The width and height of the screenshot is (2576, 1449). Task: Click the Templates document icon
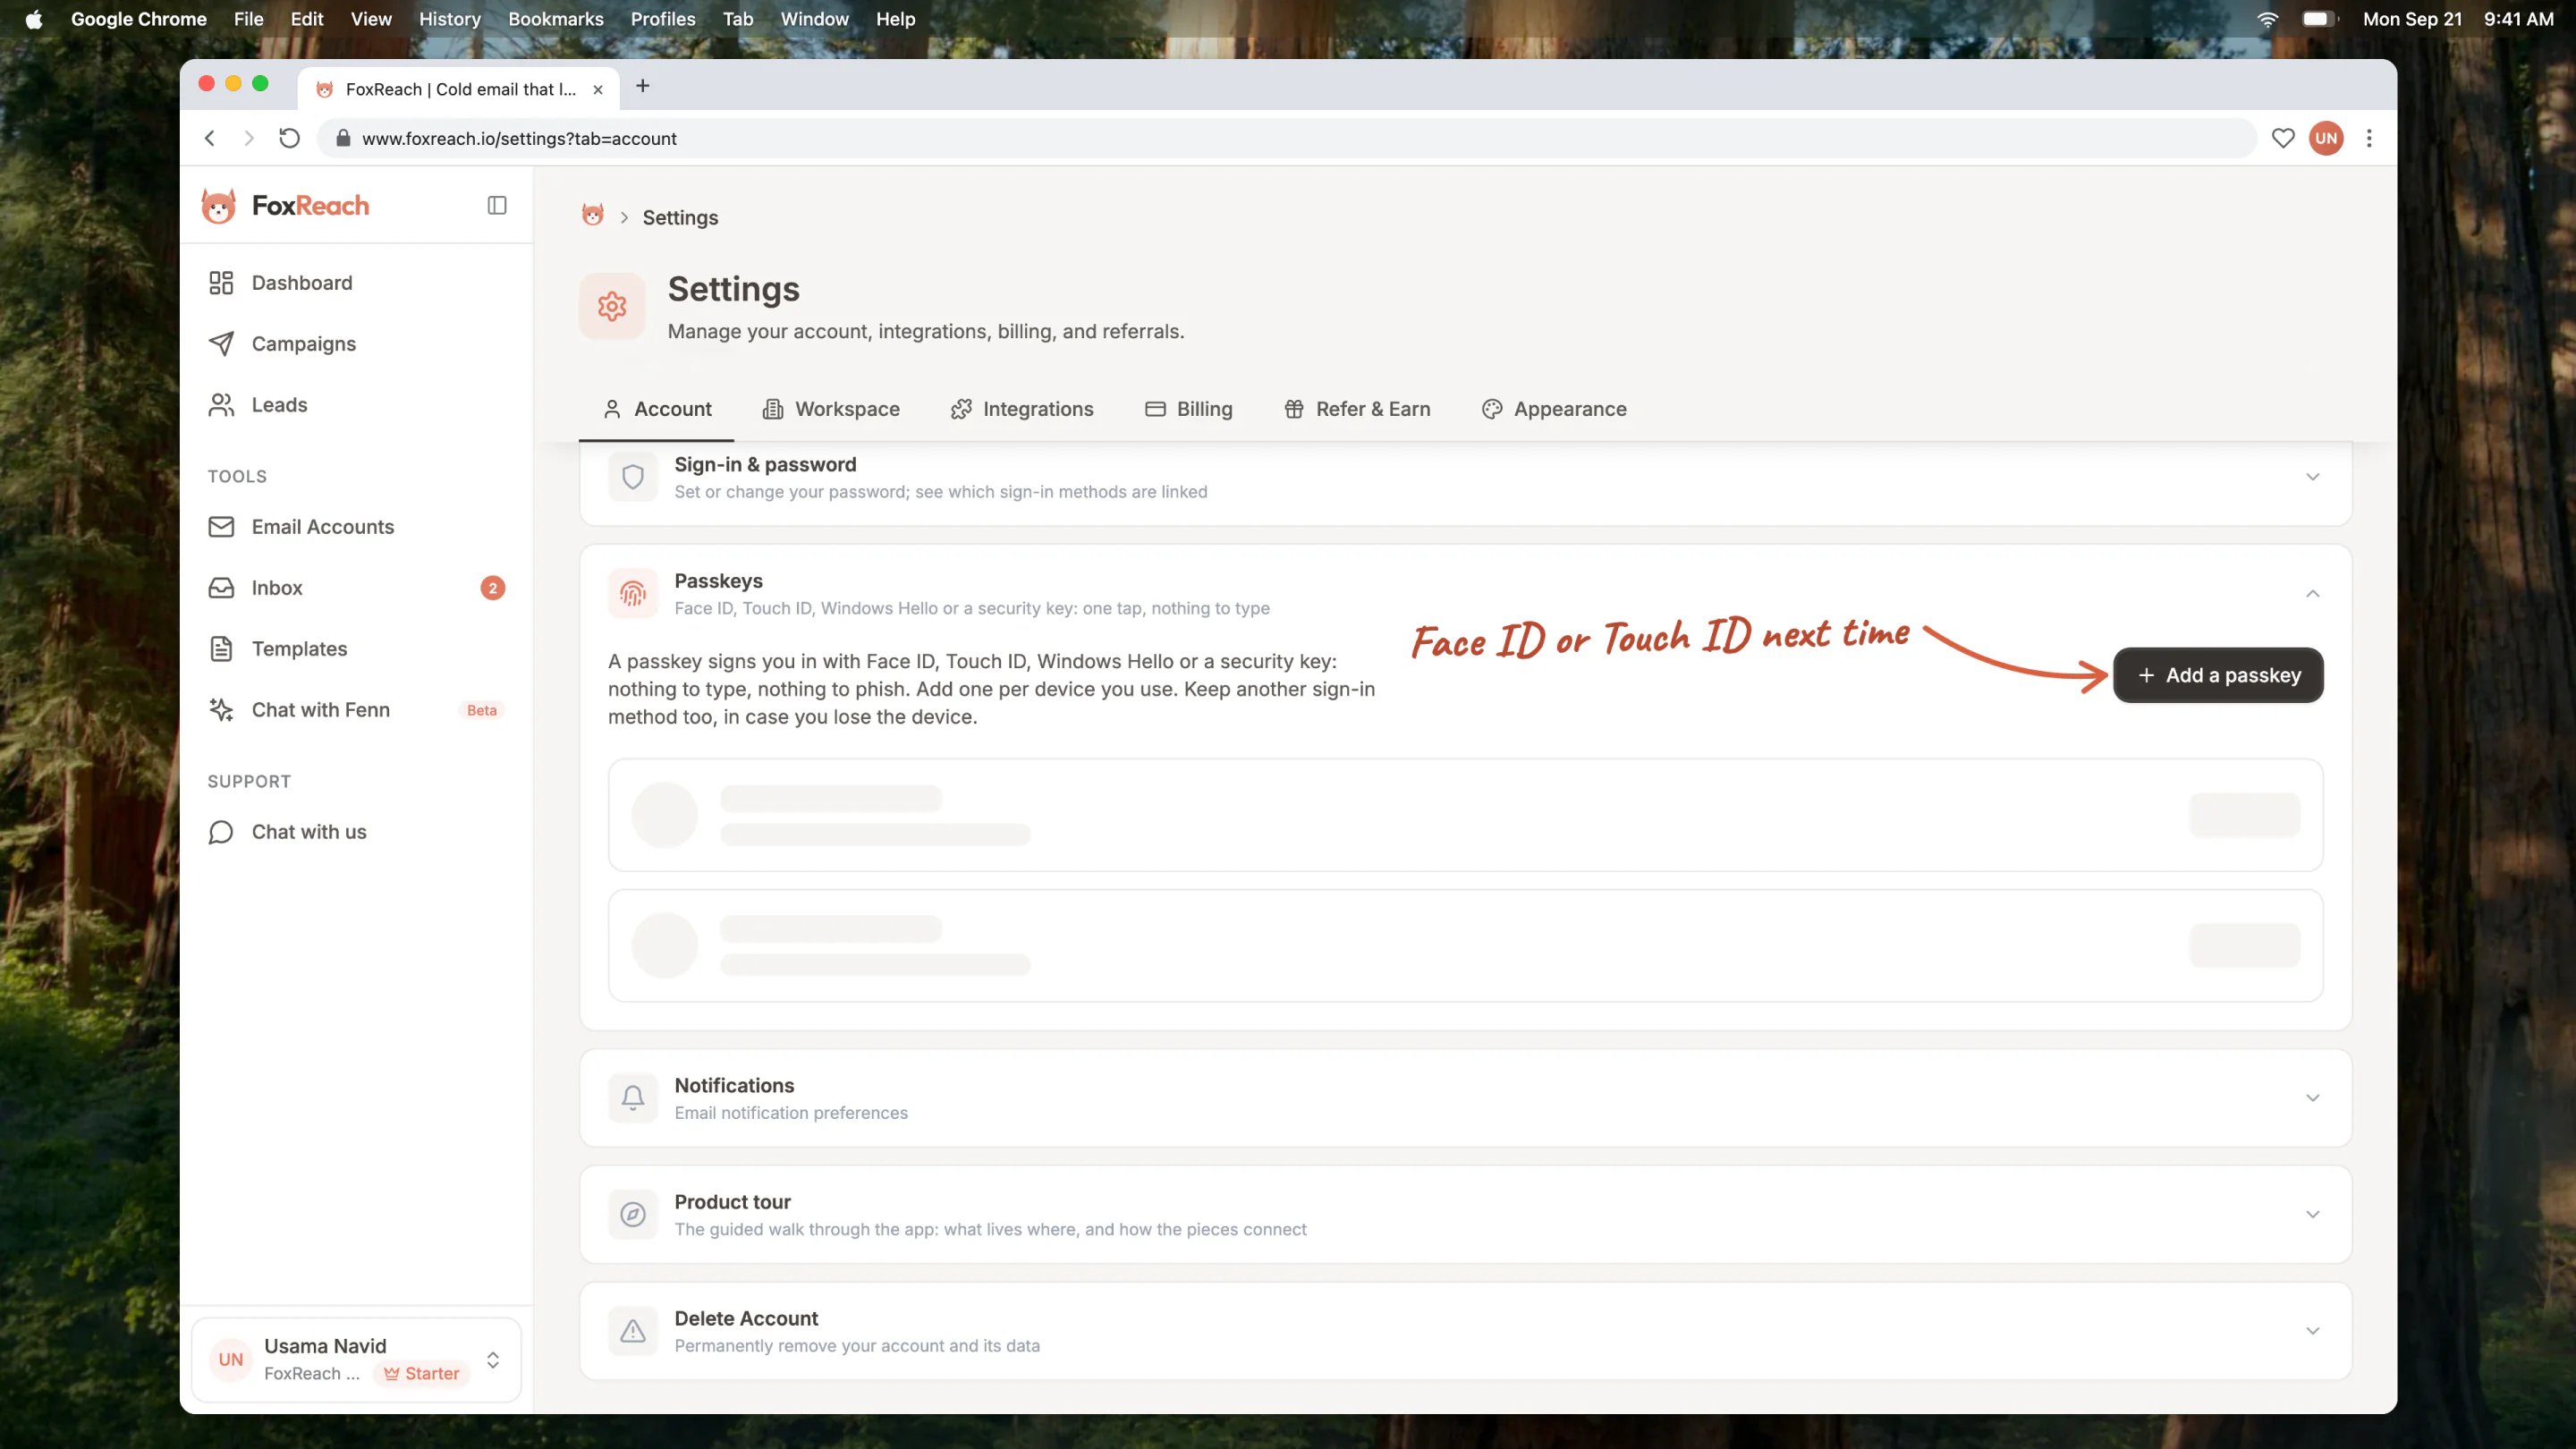click(221, 649)
